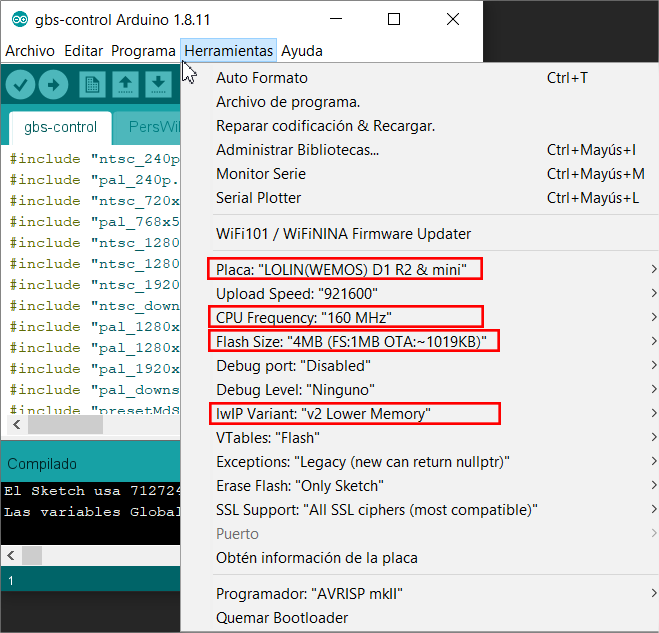Click the Verify (checkmark) toolbar icon
This screenshot has height=633, width=659.
tap(21, 85)
